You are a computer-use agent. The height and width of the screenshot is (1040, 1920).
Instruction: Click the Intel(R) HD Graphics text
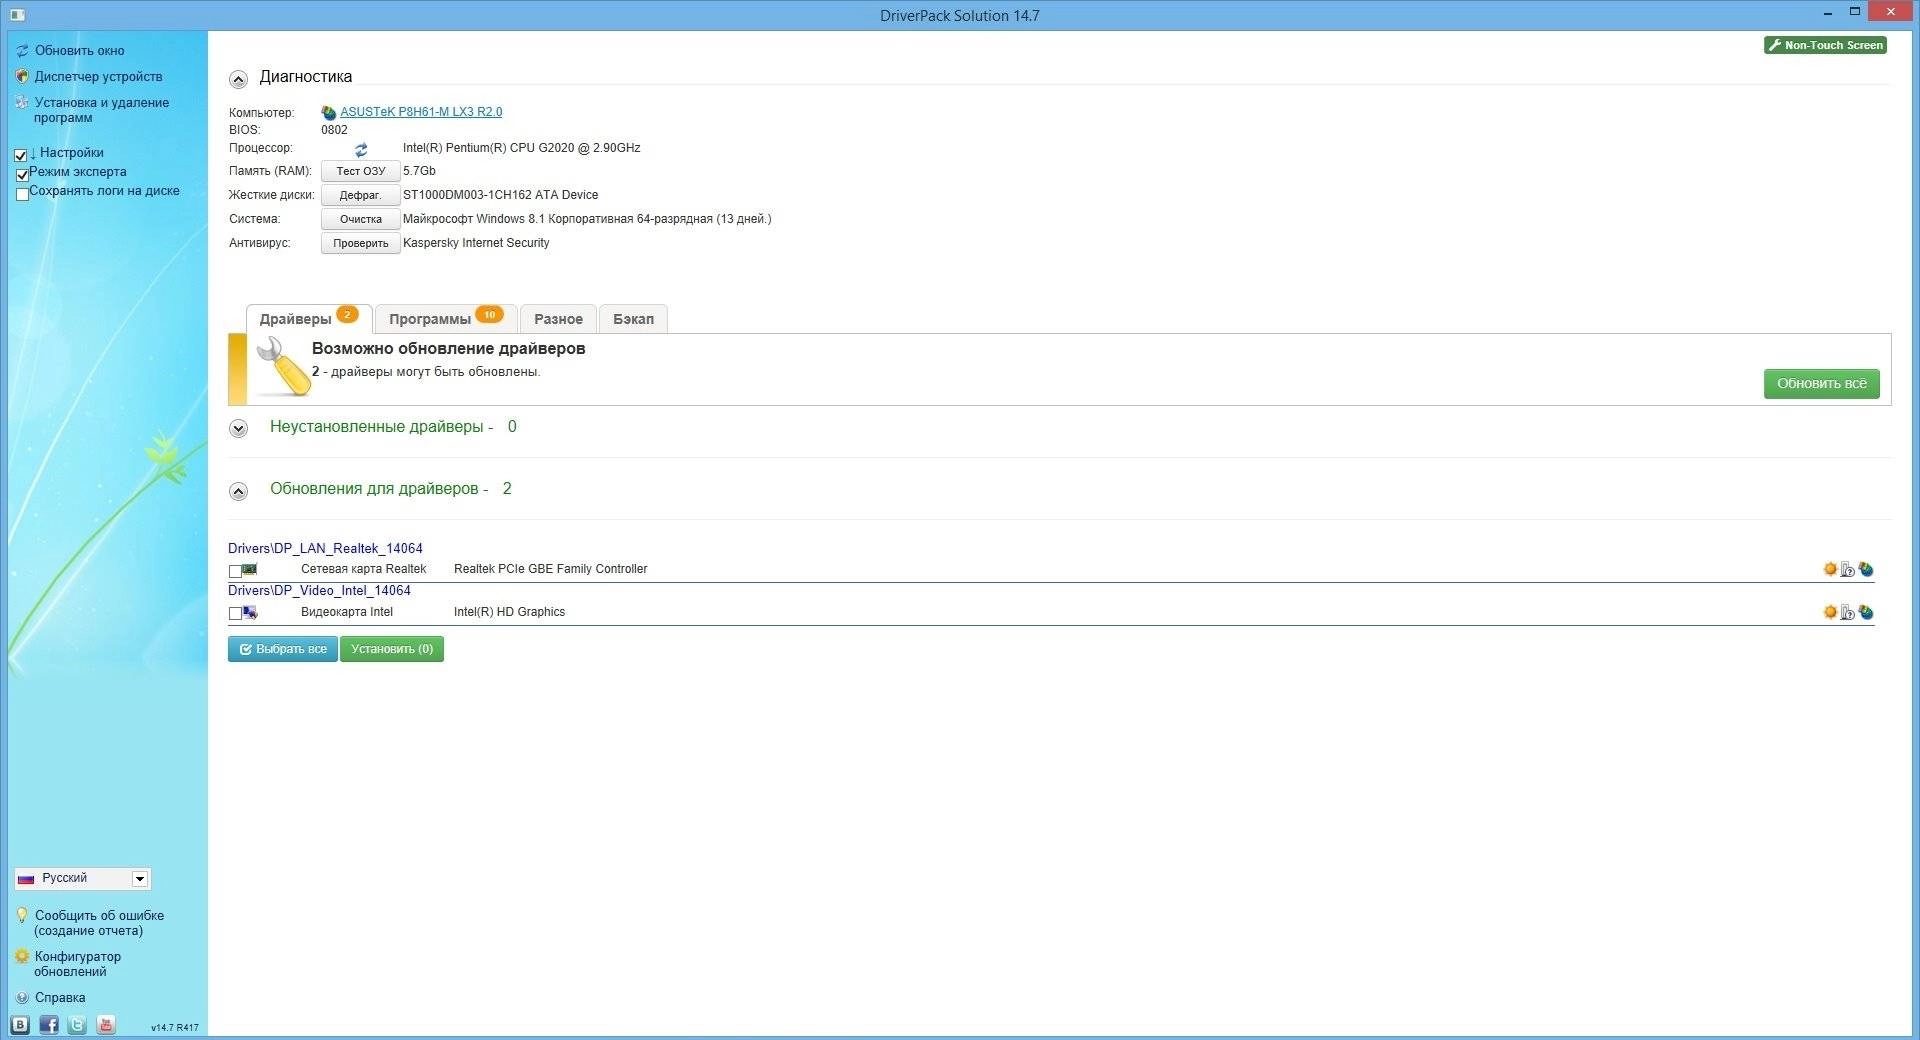coord(509,612)
